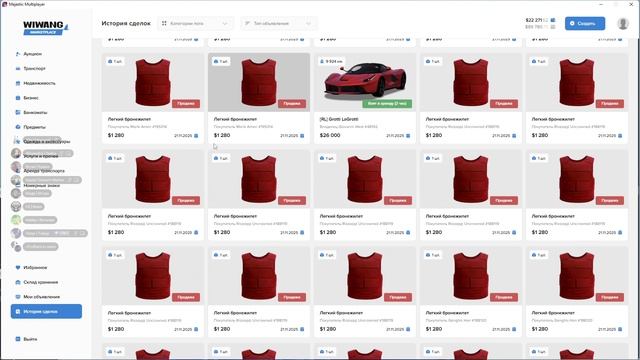Select История сделок in sidebar

(x=46, y=311)
